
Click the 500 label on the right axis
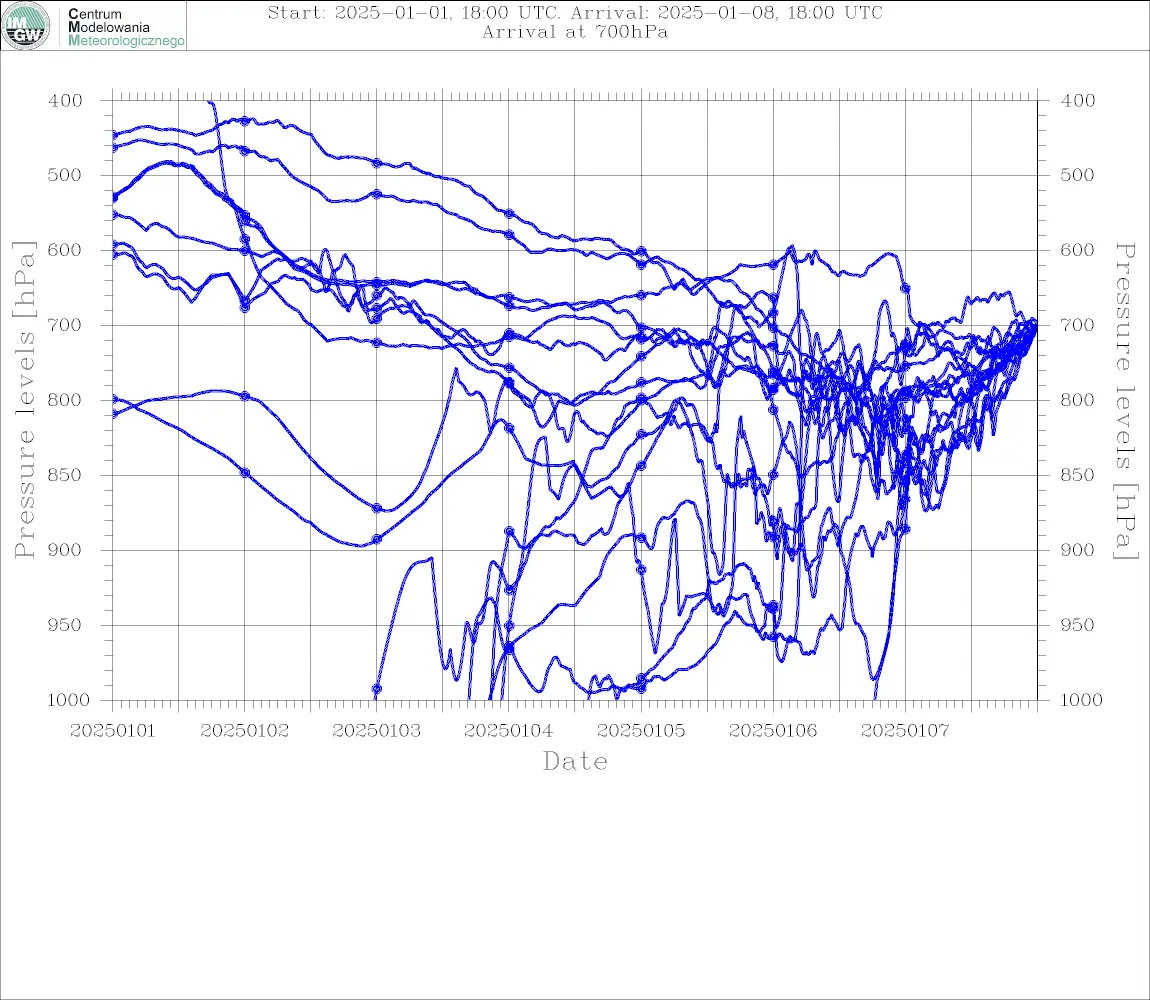pos(1077,175)
